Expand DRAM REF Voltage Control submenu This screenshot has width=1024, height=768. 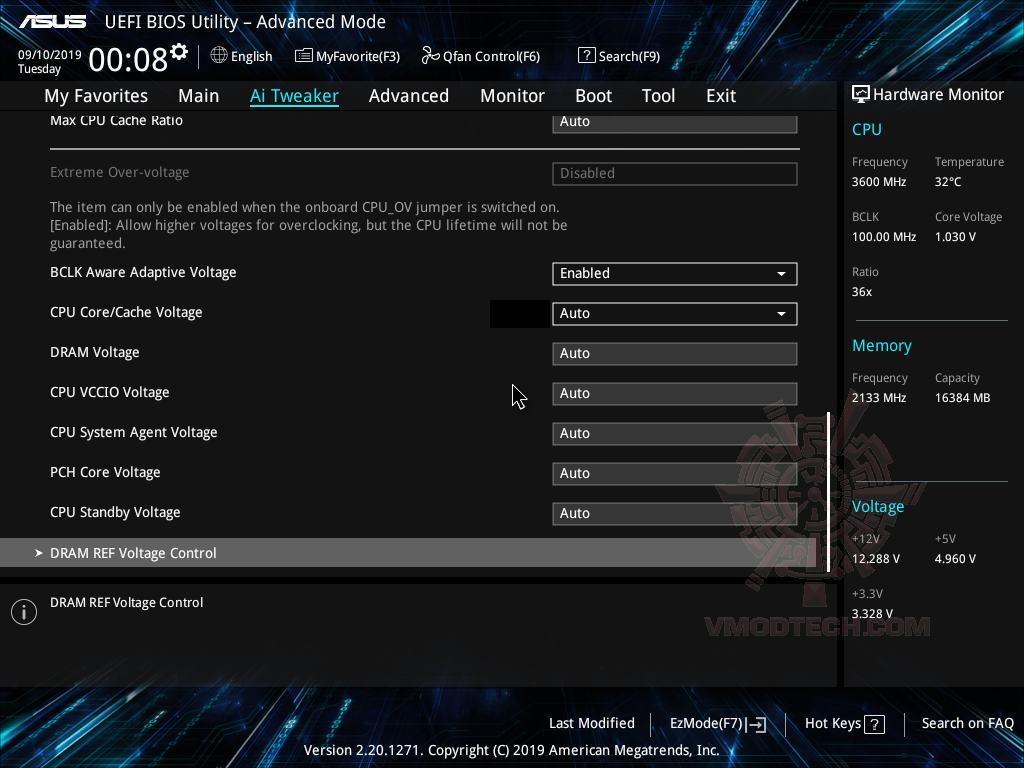(133, 552)
